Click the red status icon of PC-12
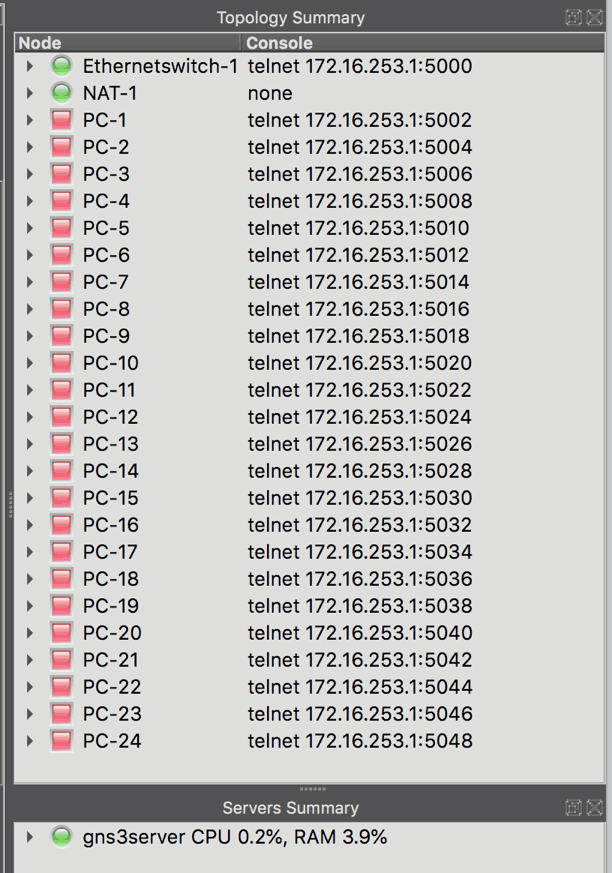This screenshot has height=873, width=612. (x=61, y=416)
